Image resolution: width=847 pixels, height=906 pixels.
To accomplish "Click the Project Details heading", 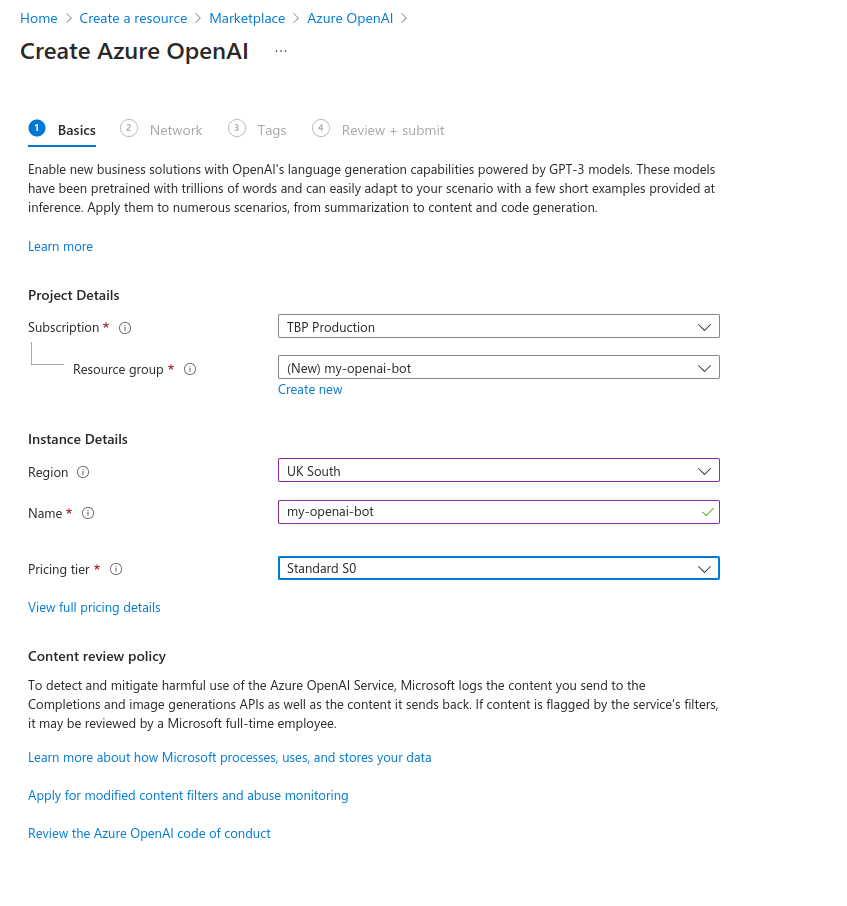I will click(x=73, y=295).
